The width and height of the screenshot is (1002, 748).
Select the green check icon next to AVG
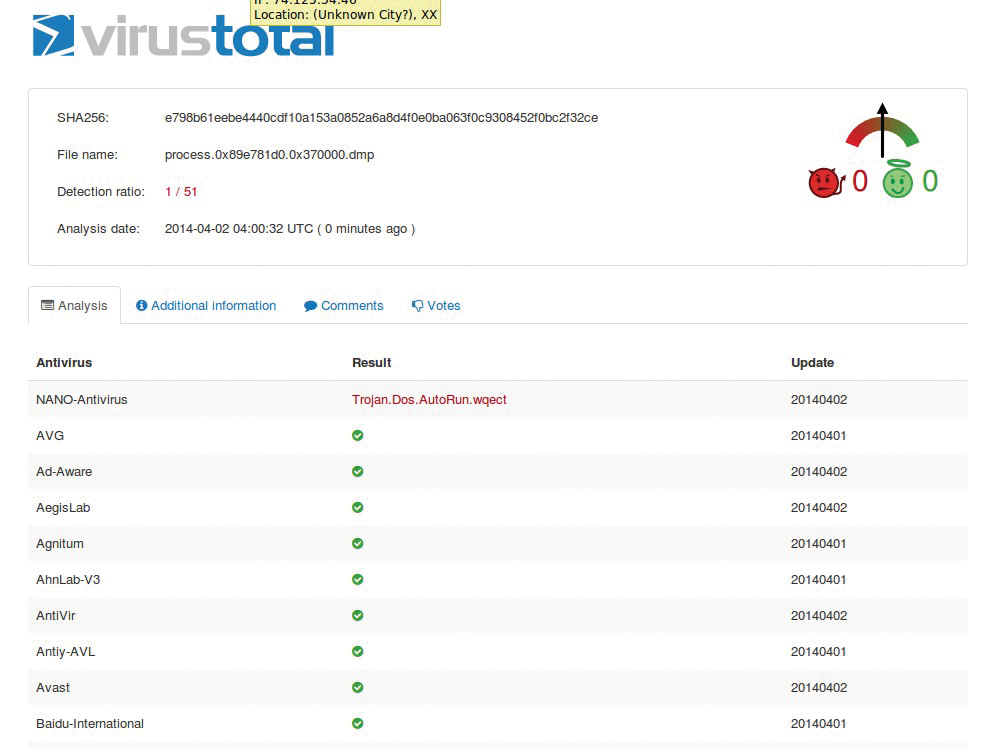tap(357, 435)
